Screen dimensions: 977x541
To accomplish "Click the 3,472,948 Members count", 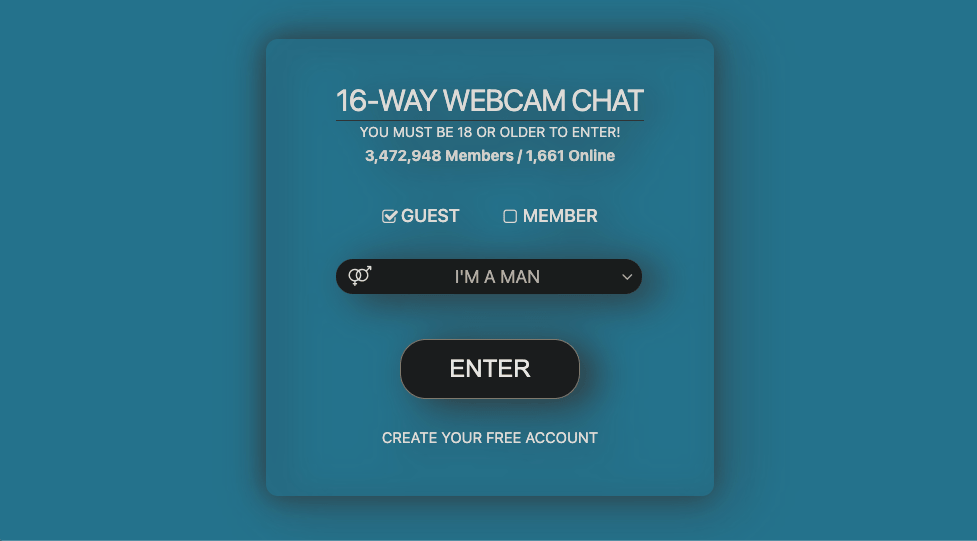I will point(439,156).
